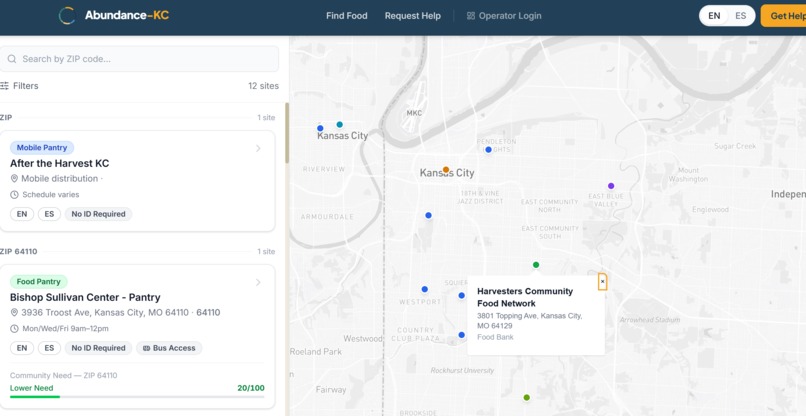
Task: Click the Abundance-KC circular logo icon
Action: tap(67, 15)
